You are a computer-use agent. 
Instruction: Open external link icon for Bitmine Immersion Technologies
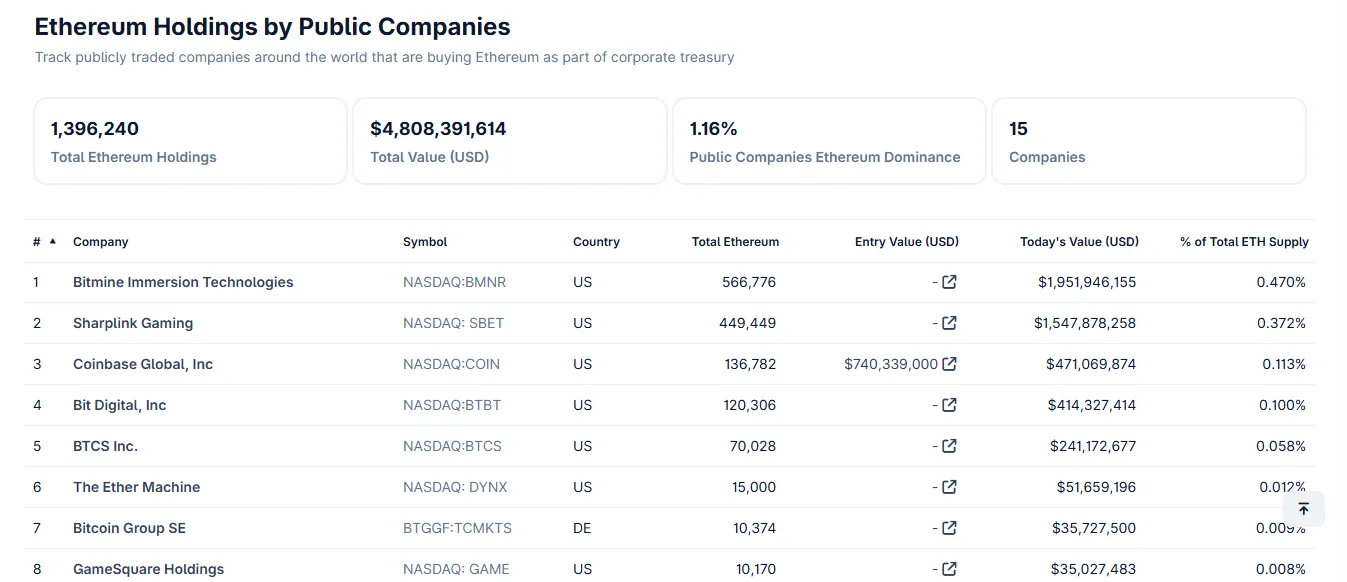[x=949, y=282]
